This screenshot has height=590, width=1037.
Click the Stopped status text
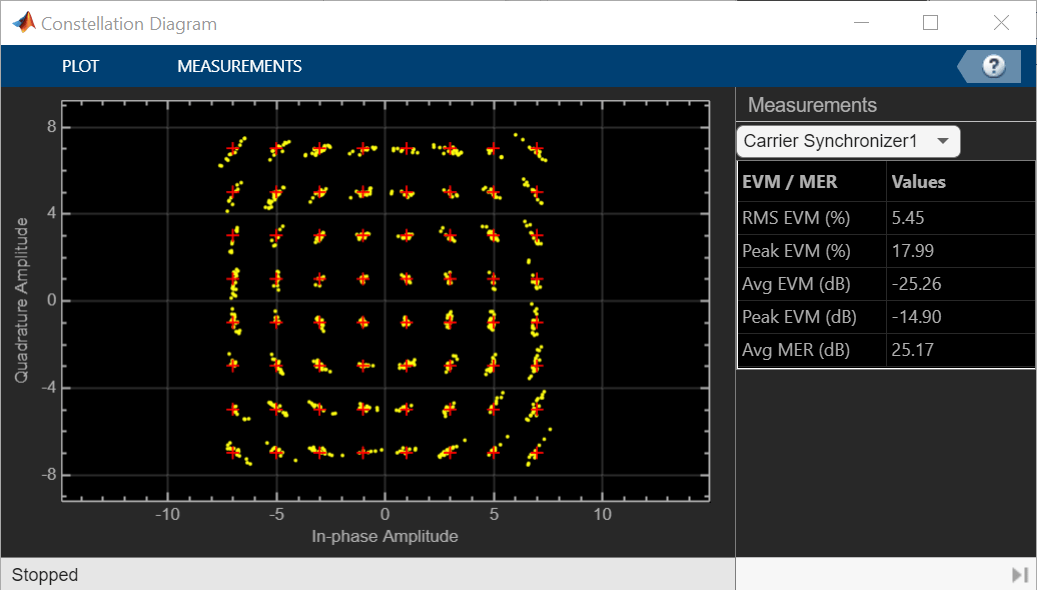(x=45, y=575)
